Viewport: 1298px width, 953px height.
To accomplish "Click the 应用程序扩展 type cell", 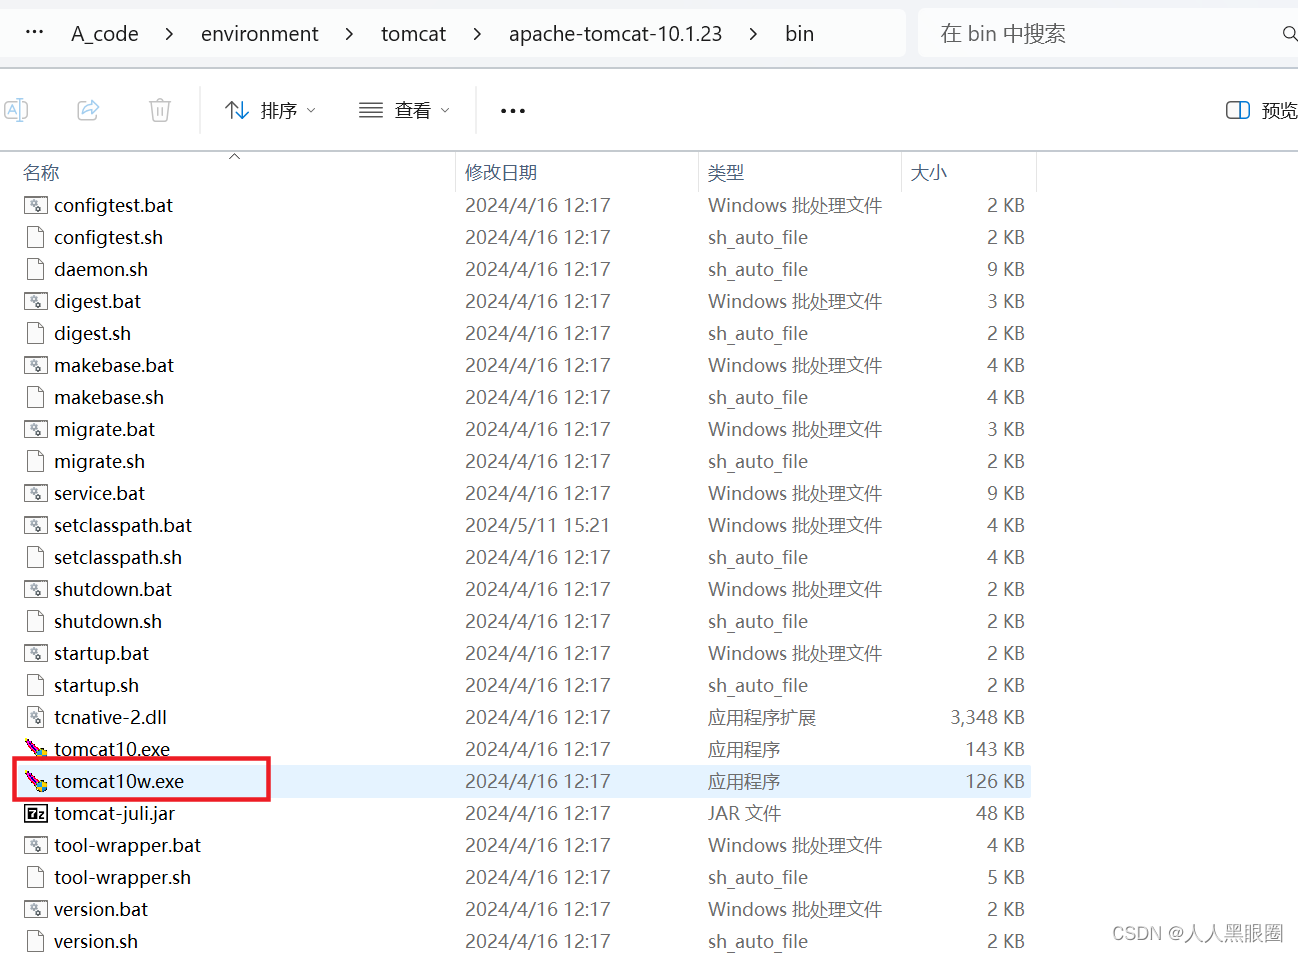I will [x=762, y=717].
